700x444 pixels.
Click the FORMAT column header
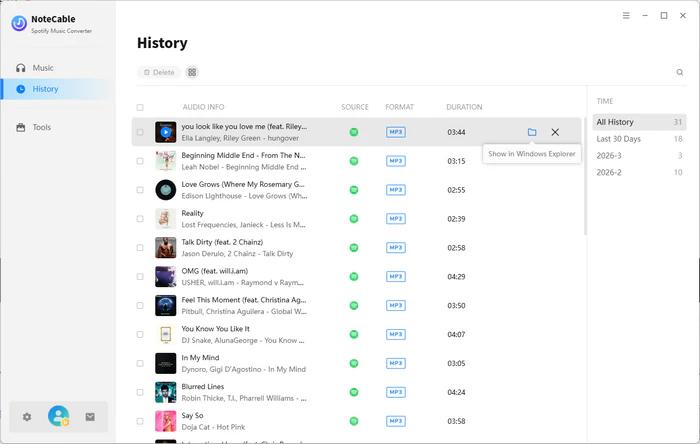coord(400,107)
